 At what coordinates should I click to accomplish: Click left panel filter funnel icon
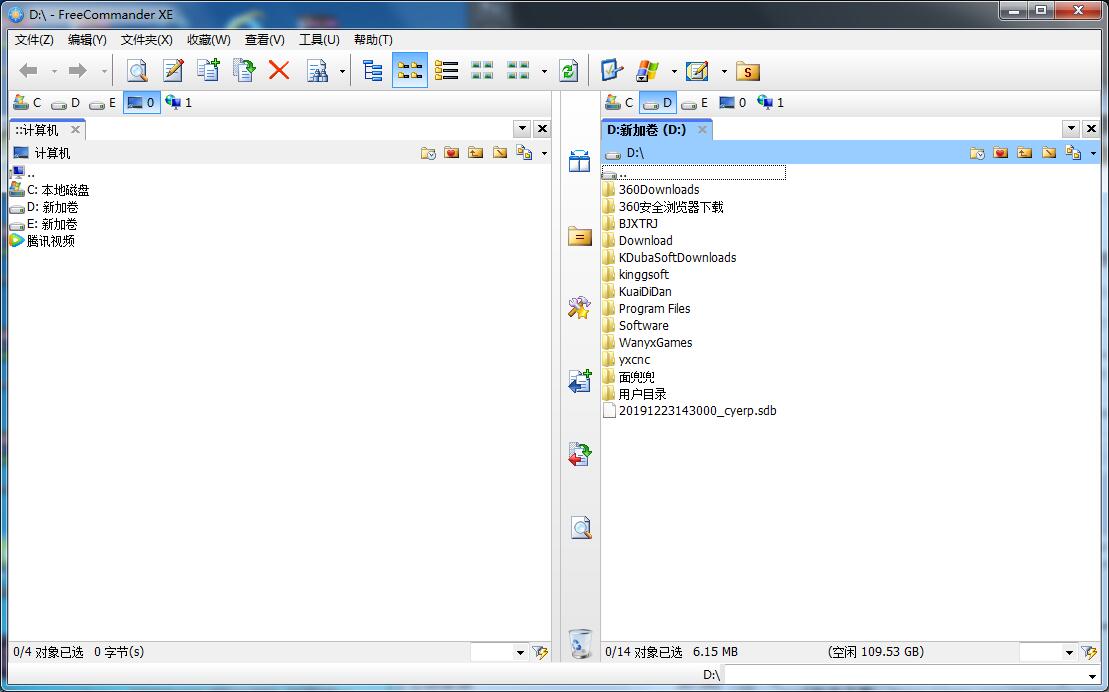pyautogui.click(x=540, y=652)
